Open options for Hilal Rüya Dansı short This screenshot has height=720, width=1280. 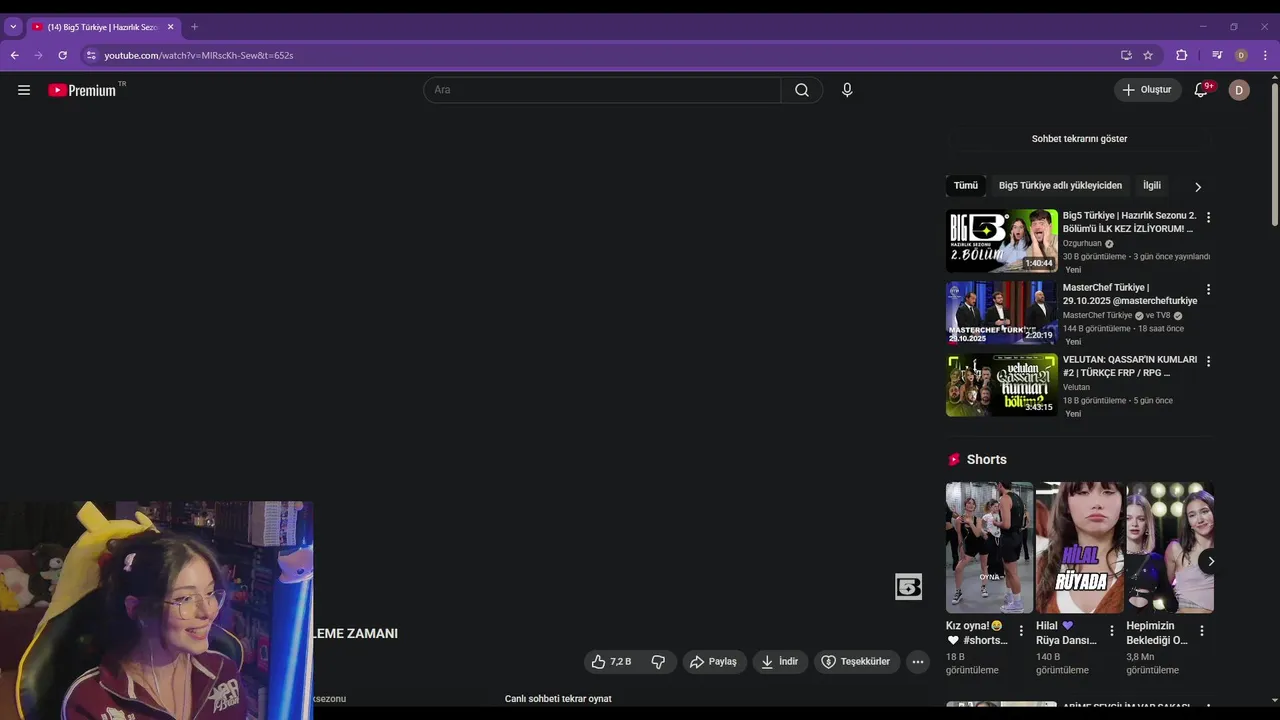coord(1111,631)
